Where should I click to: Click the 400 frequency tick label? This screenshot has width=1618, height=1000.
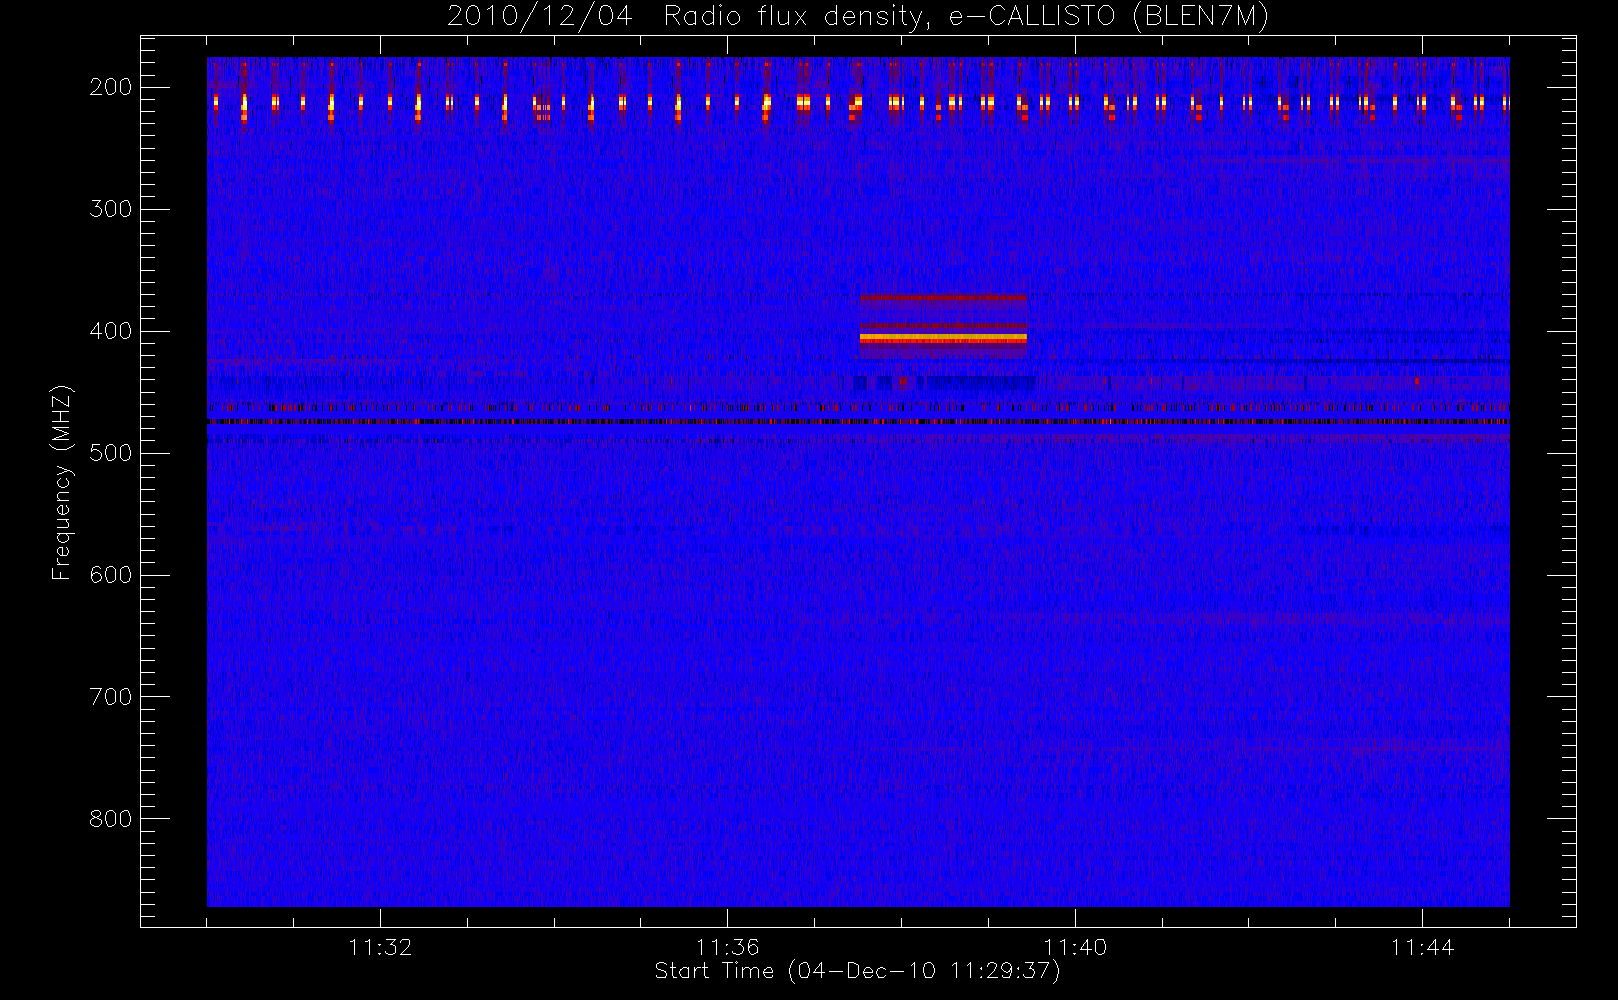point(110,331)
